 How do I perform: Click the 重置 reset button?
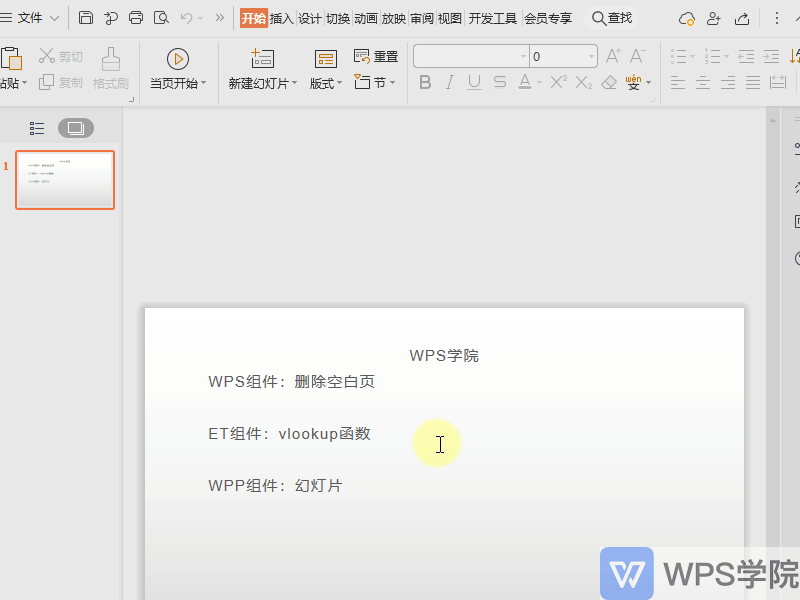pos(376,57)
